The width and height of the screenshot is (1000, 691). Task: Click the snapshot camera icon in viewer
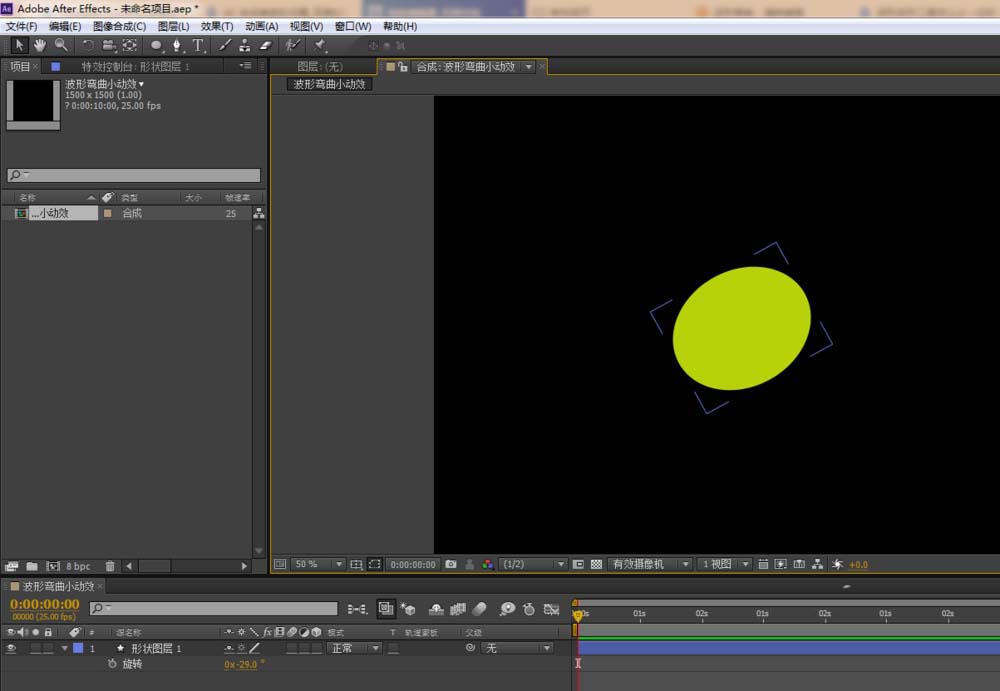(451, 564)
